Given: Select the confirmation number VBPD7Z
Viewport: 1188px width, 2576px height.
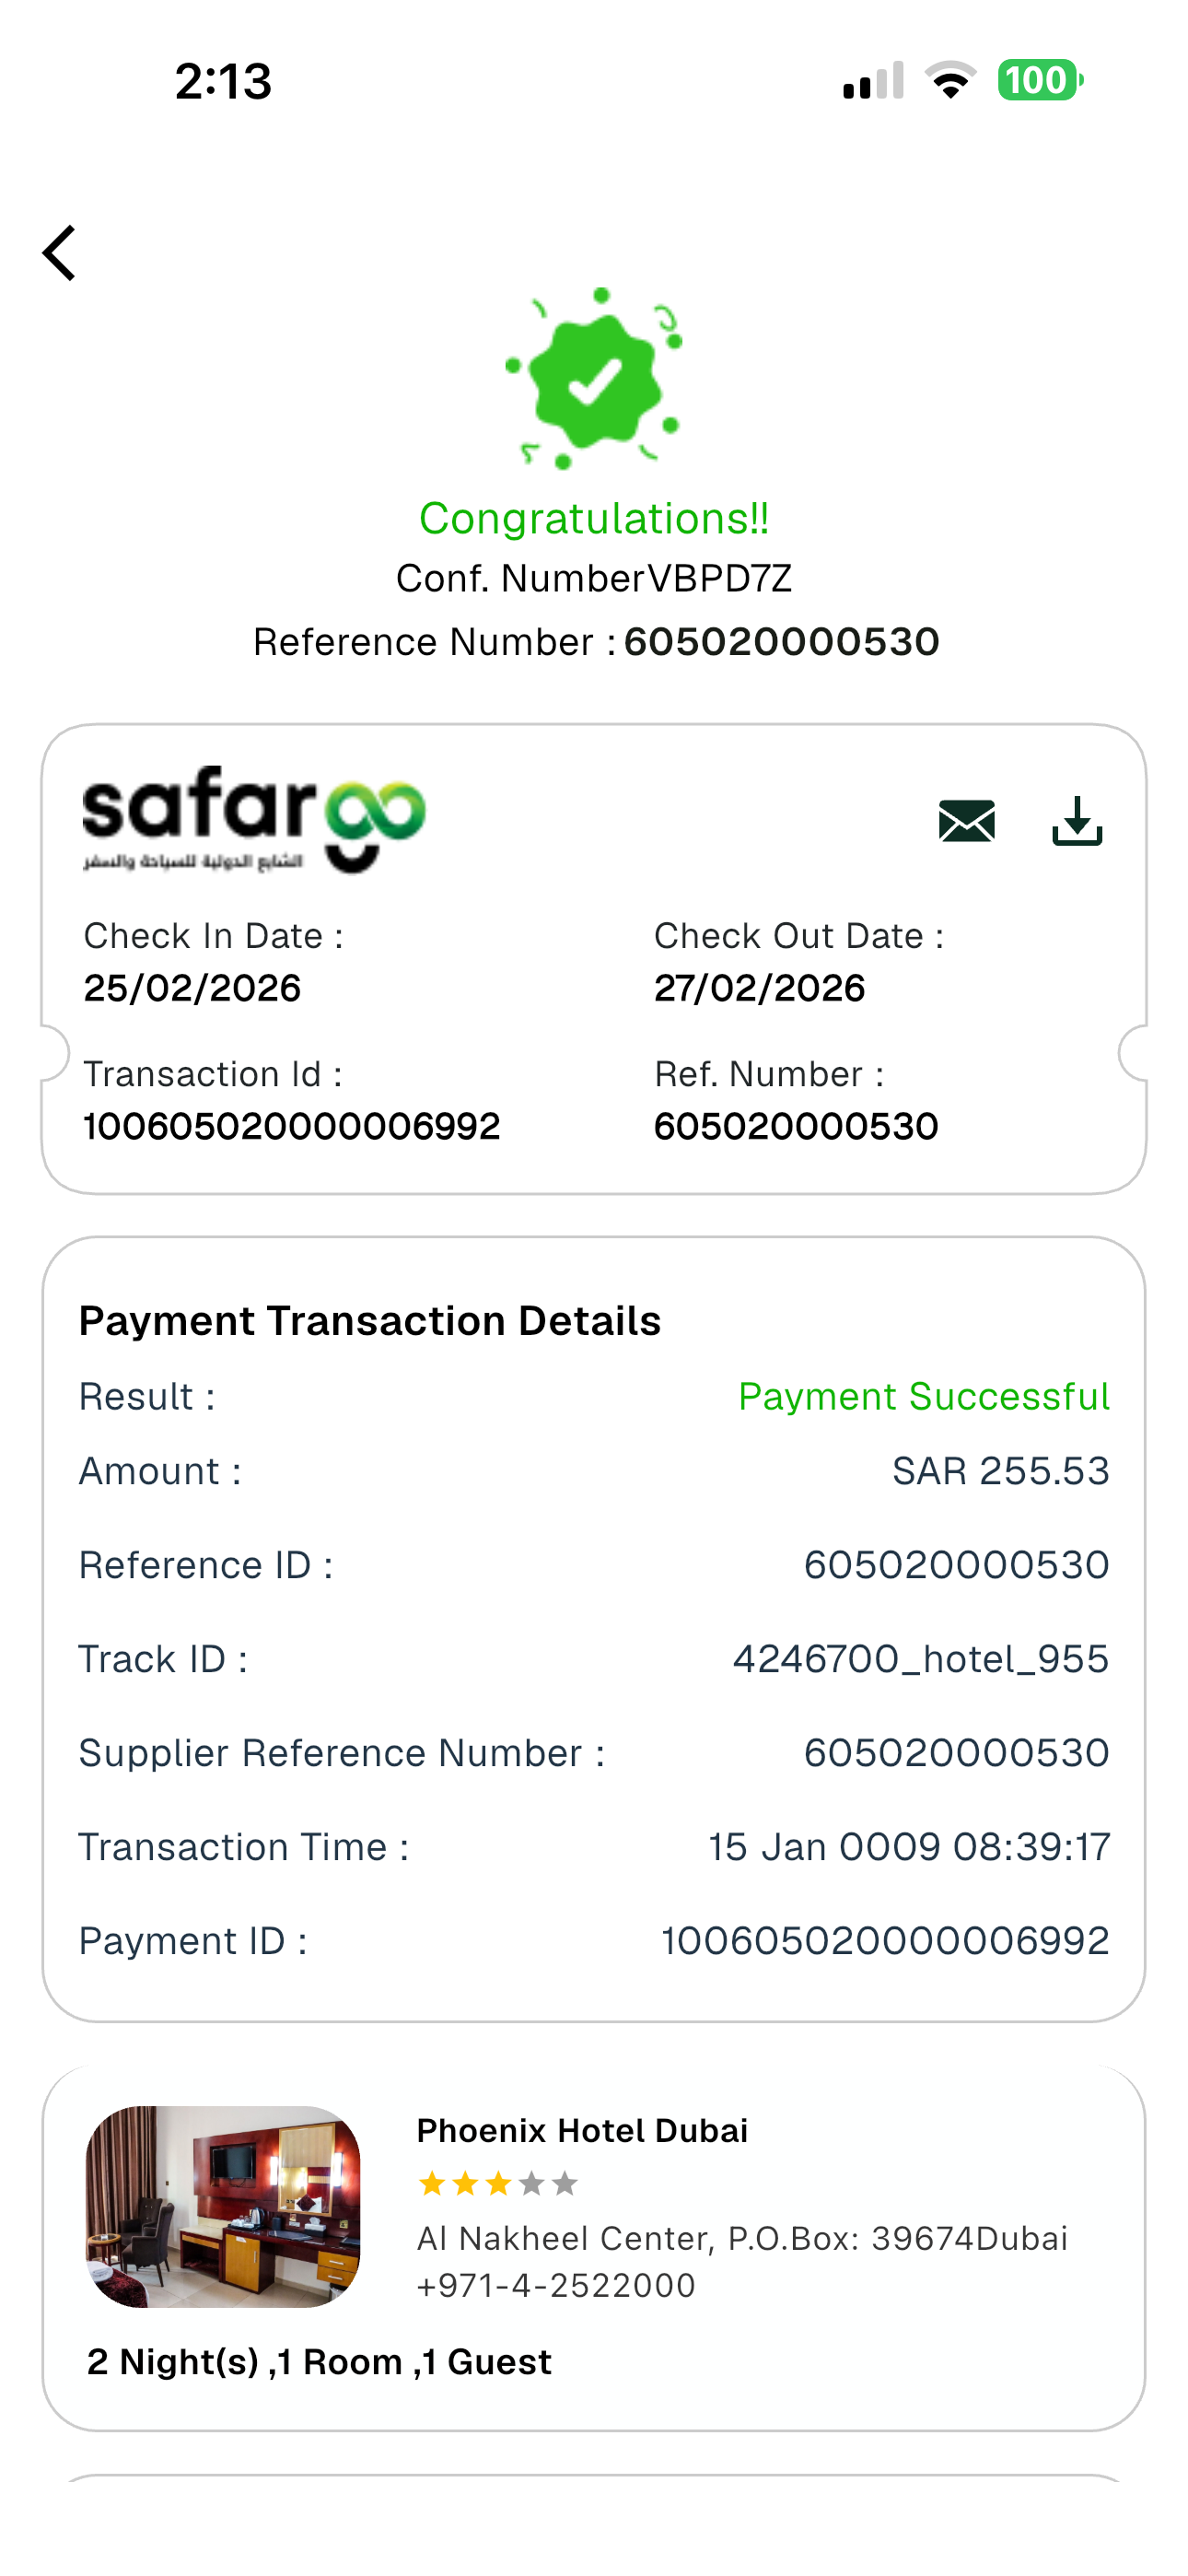Looking at the screenshot, I should point(720,579).
